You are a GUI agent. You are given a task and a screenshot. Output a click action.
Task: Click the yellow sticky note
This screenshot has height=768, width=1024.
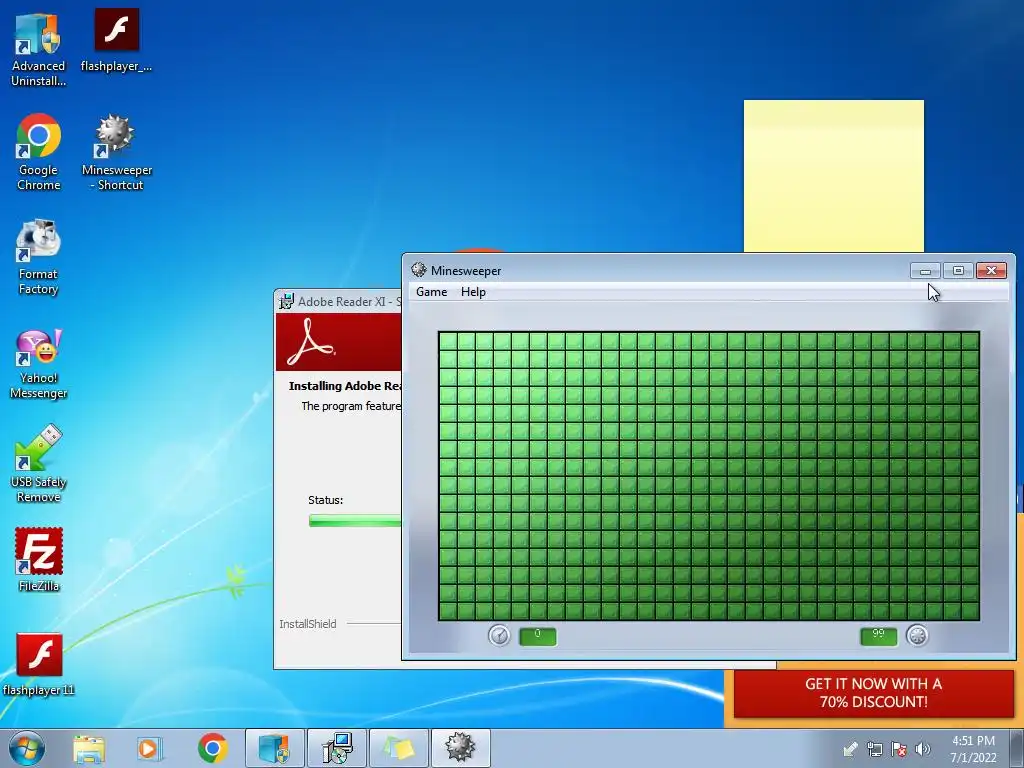click(x=834, y=176)
